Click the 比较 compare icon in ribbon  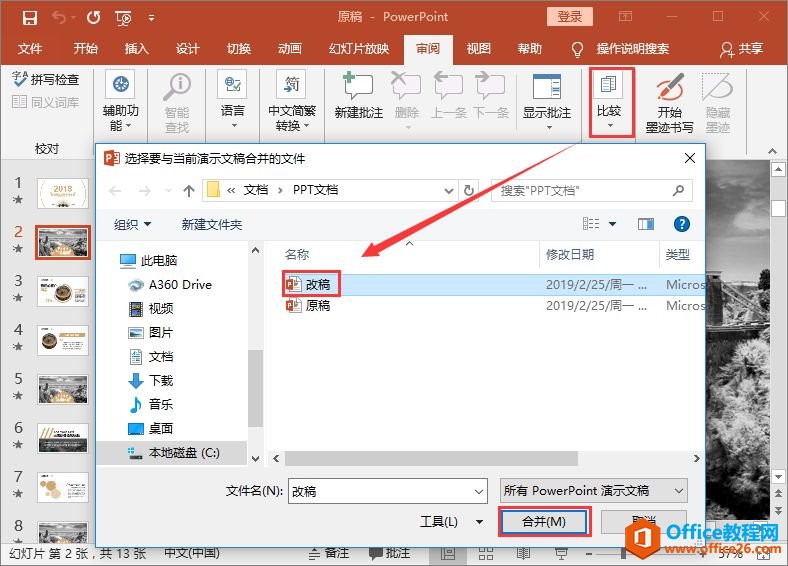[x=609, y=84]
